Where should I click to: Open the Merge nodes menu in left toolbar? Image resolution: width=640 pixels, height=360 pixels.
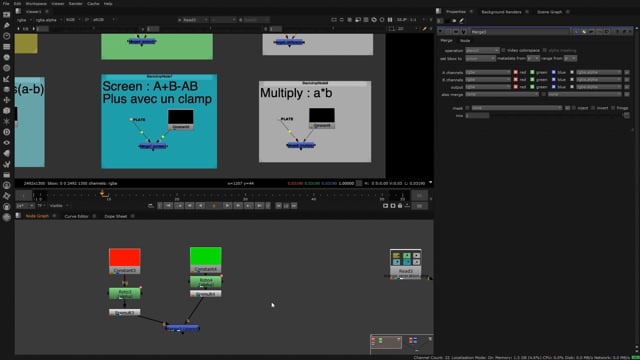point(7,89)
